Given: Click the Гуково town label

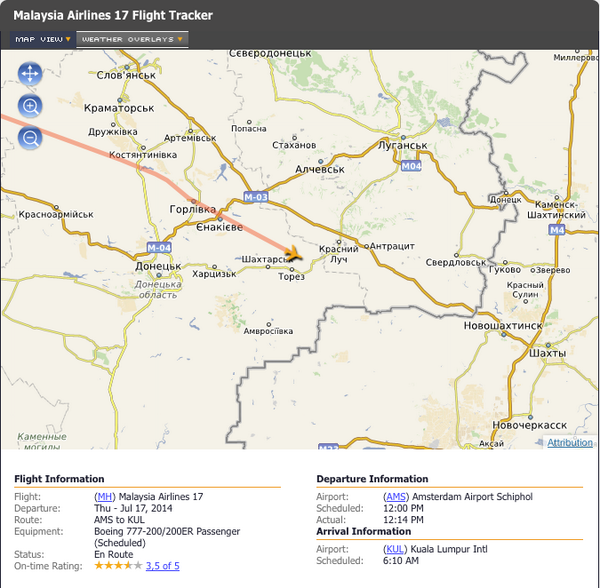Looking at the screenshot, I should click(x=505, y=270).
